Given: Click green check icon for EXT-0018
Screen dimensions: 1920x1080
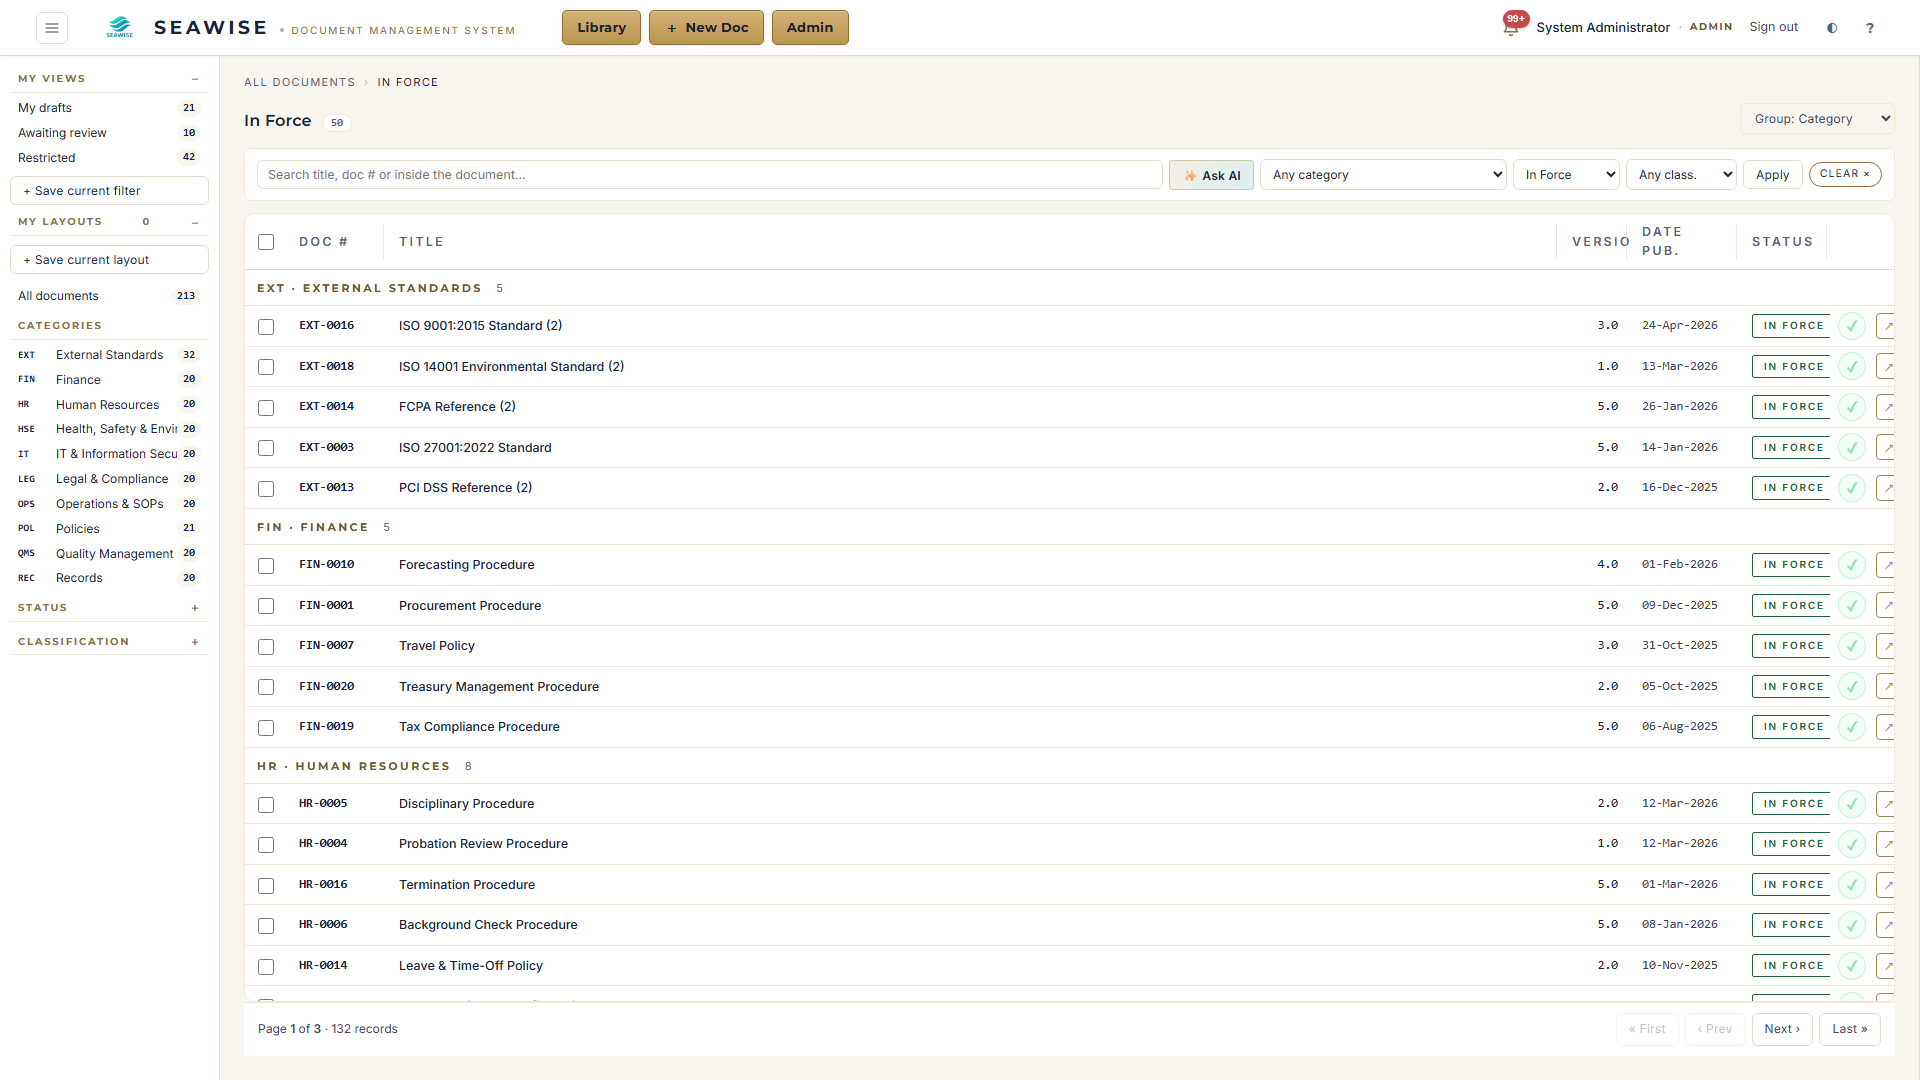Looking at the screenshot, I should [1852, 367].
